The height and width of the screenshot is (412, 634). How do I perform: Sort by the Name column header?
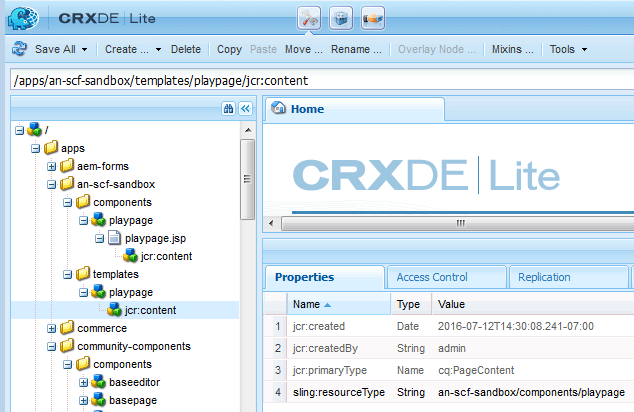pyautogui.click(x=339, y=304)
